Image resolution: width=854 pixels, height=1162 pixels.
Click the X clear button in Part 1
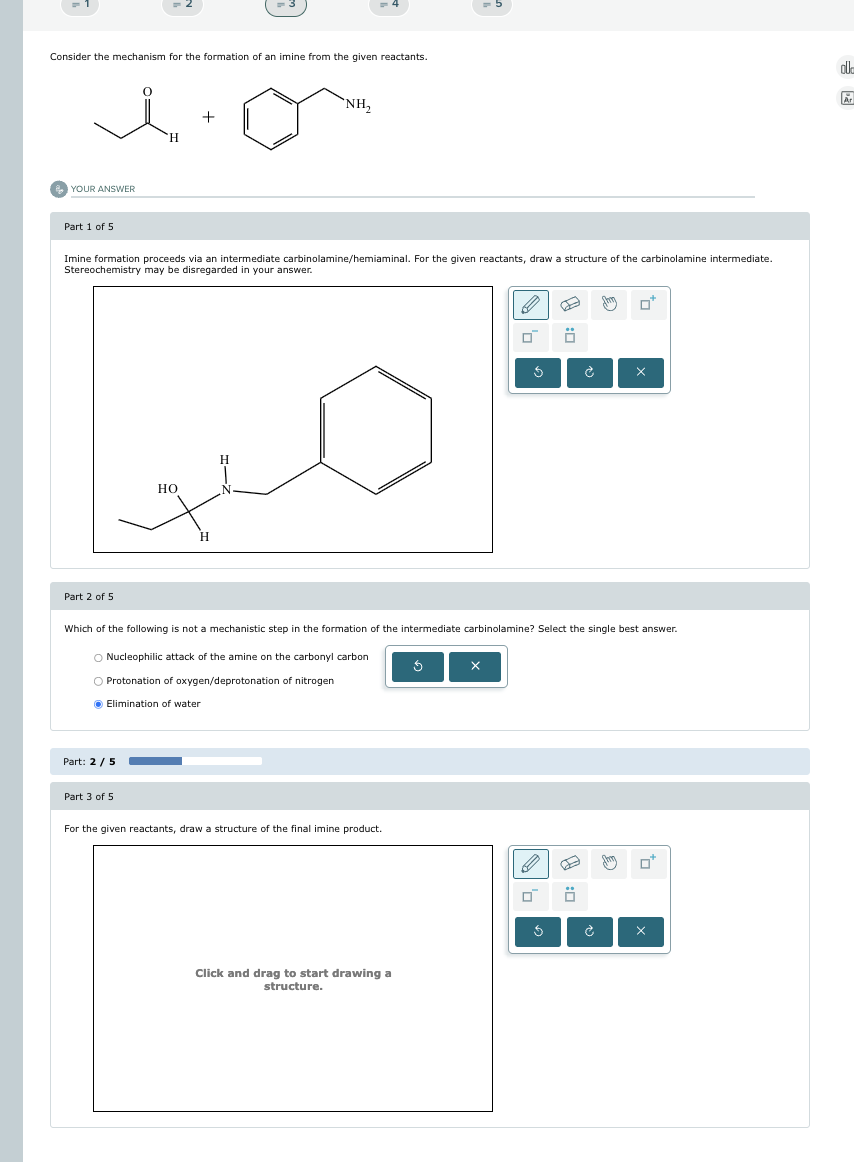pos(640,372)
